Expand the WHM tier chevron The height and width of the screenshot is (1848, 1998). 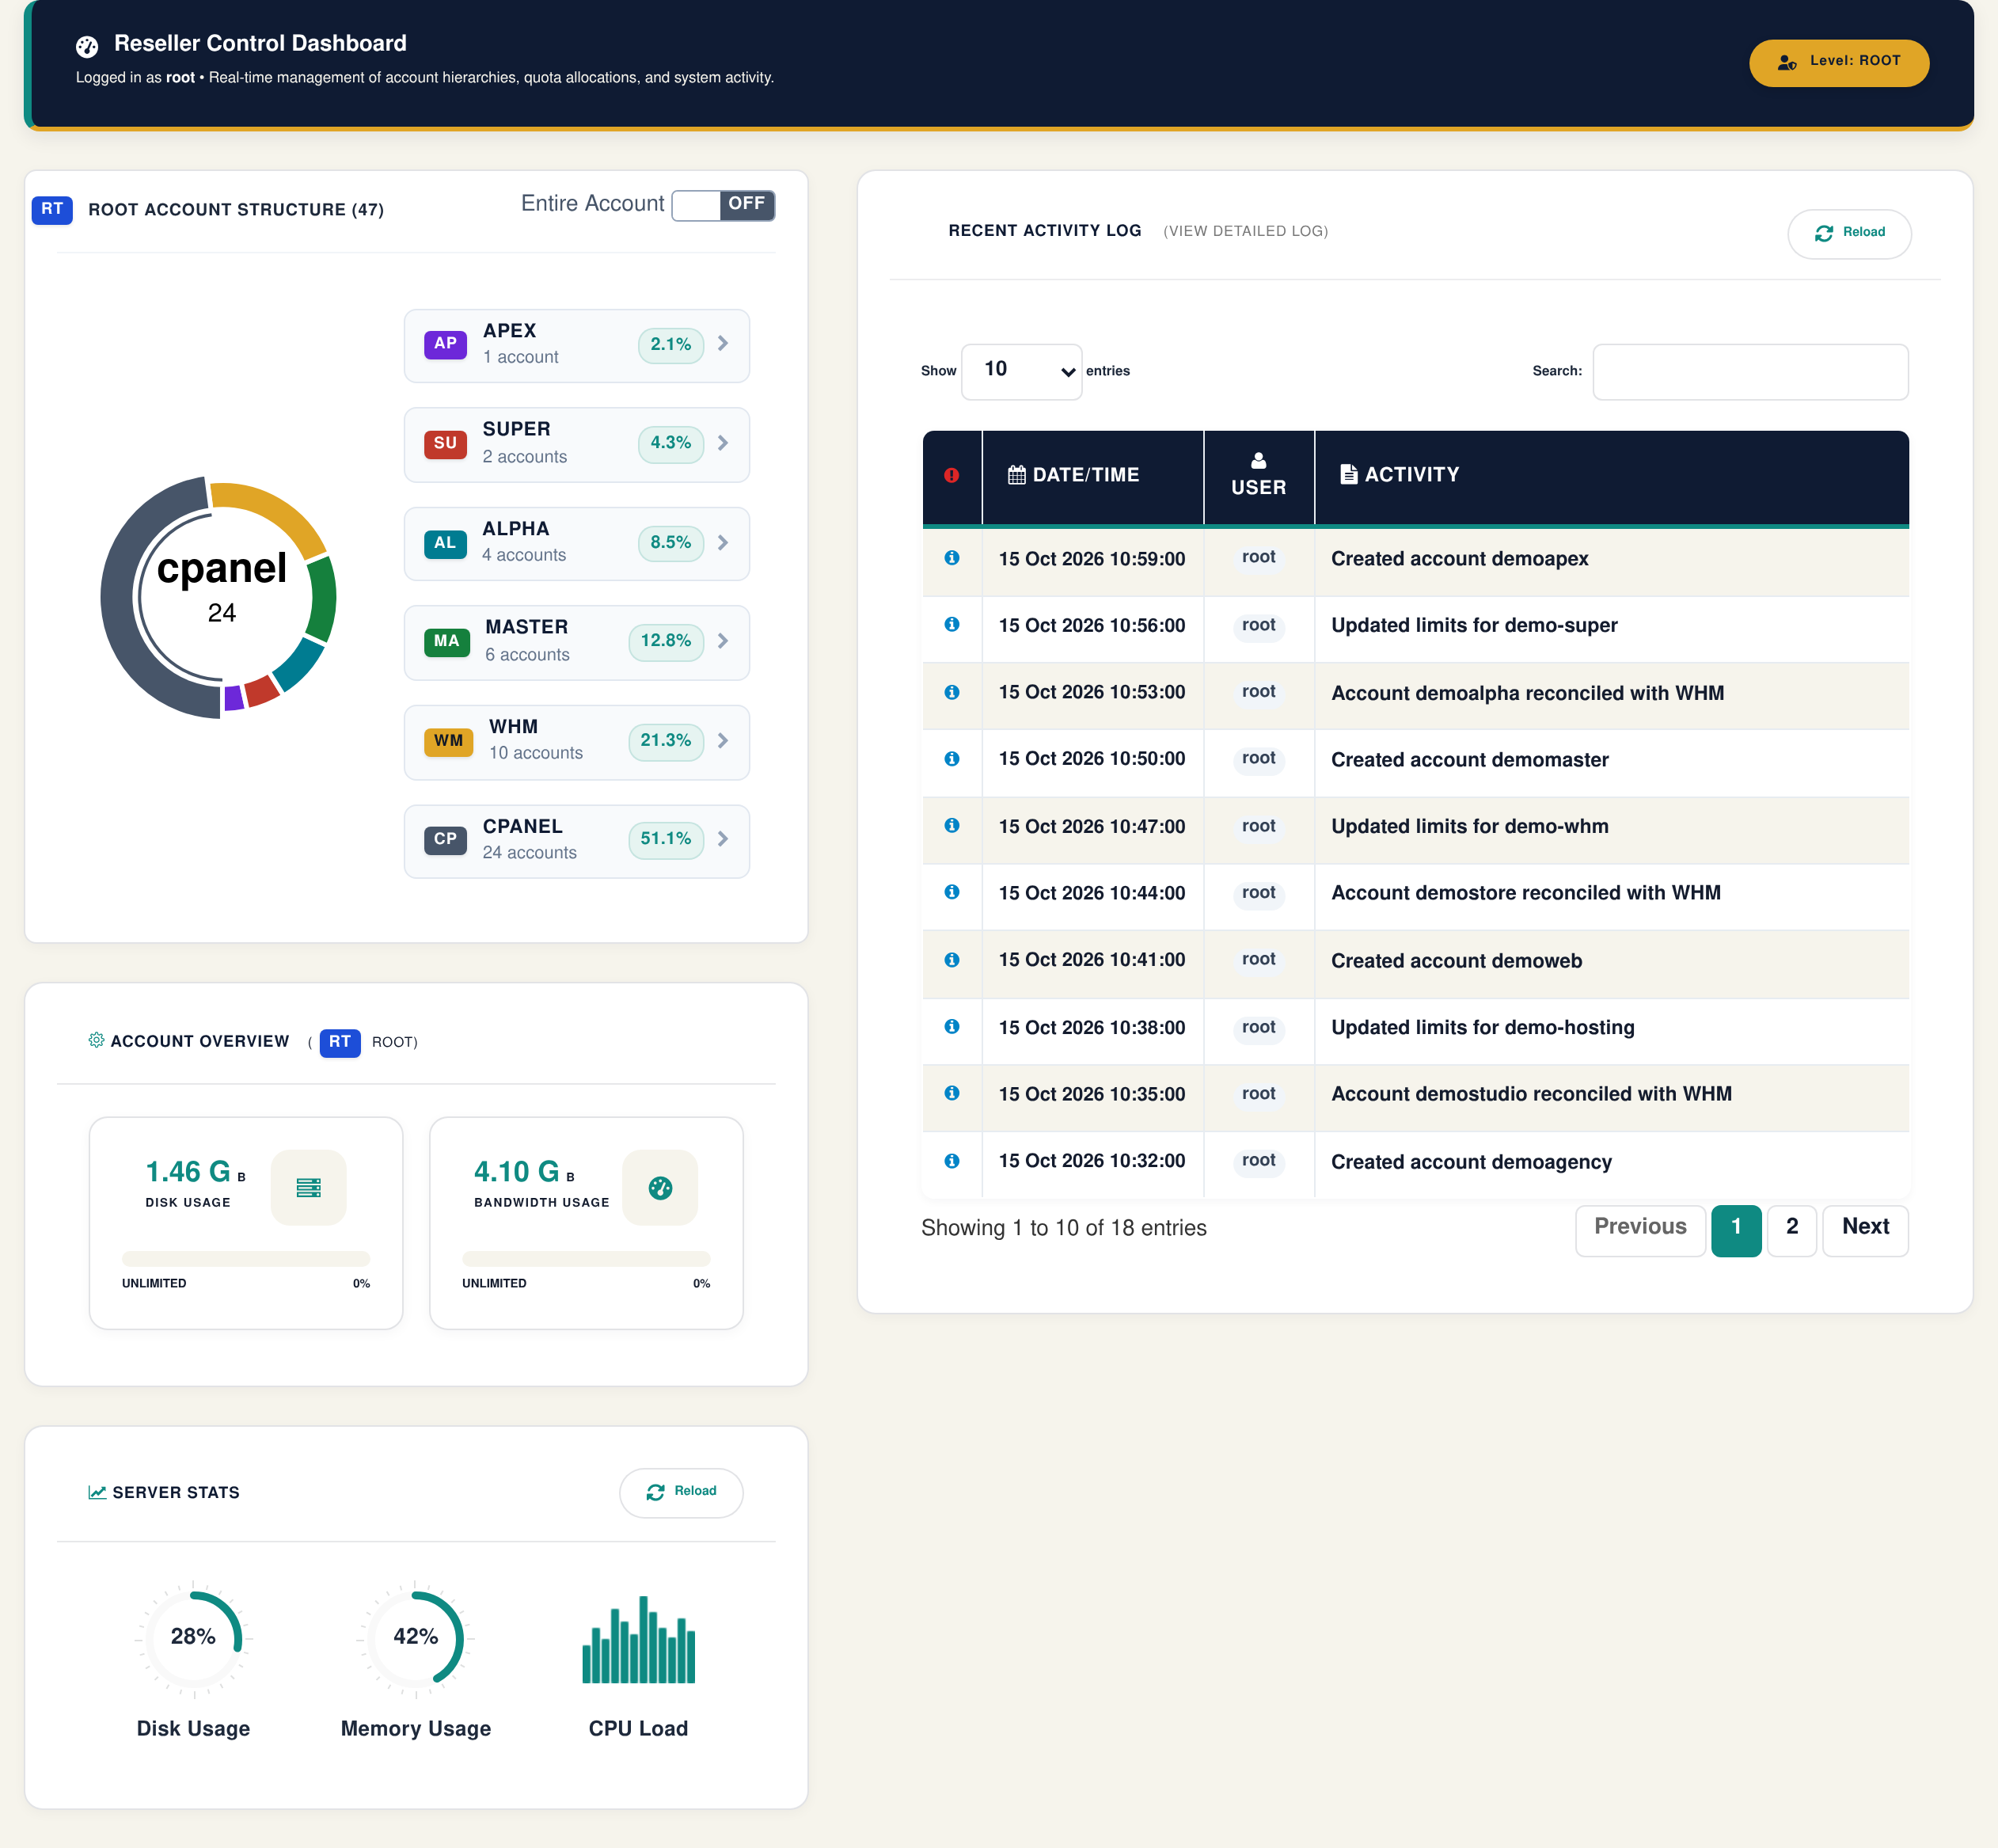point(723,741)
